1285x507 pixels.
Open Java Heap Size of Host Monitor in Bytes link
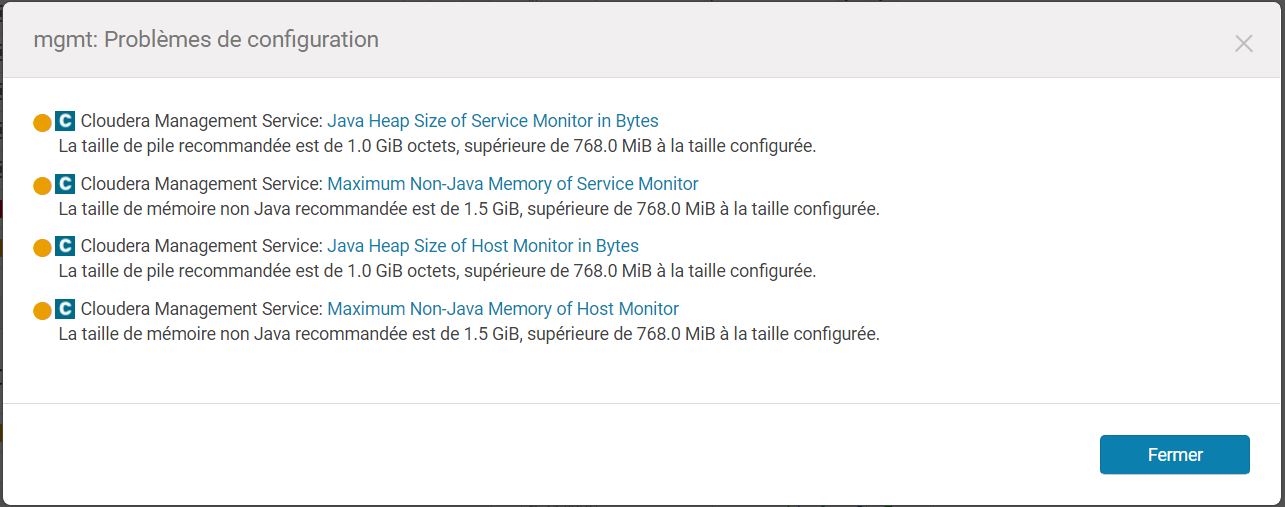[482, 246]
